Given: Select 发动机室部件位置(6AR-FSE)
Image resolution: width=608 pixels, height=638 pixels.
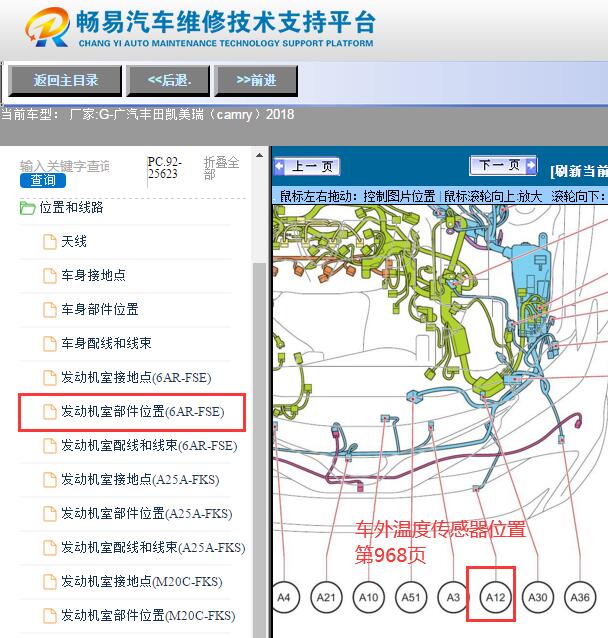Looking at the screenshot, I should coord(143,412).
